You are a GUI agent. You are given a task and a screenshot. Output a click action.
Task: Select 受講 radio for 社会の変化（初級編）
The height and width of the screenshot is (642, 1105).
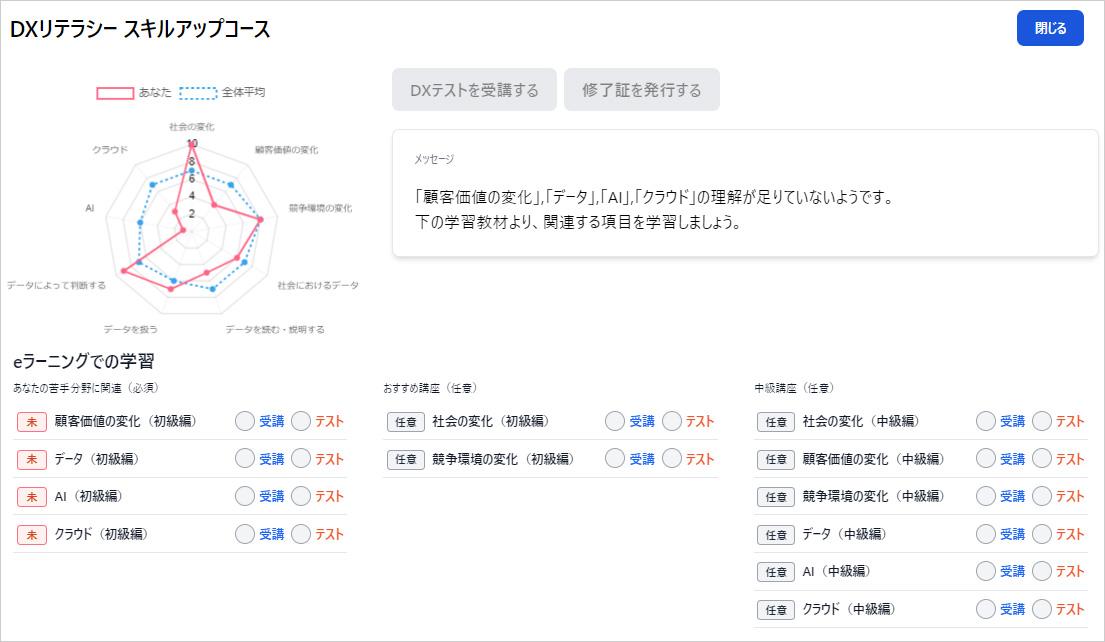tap(613, 421)
